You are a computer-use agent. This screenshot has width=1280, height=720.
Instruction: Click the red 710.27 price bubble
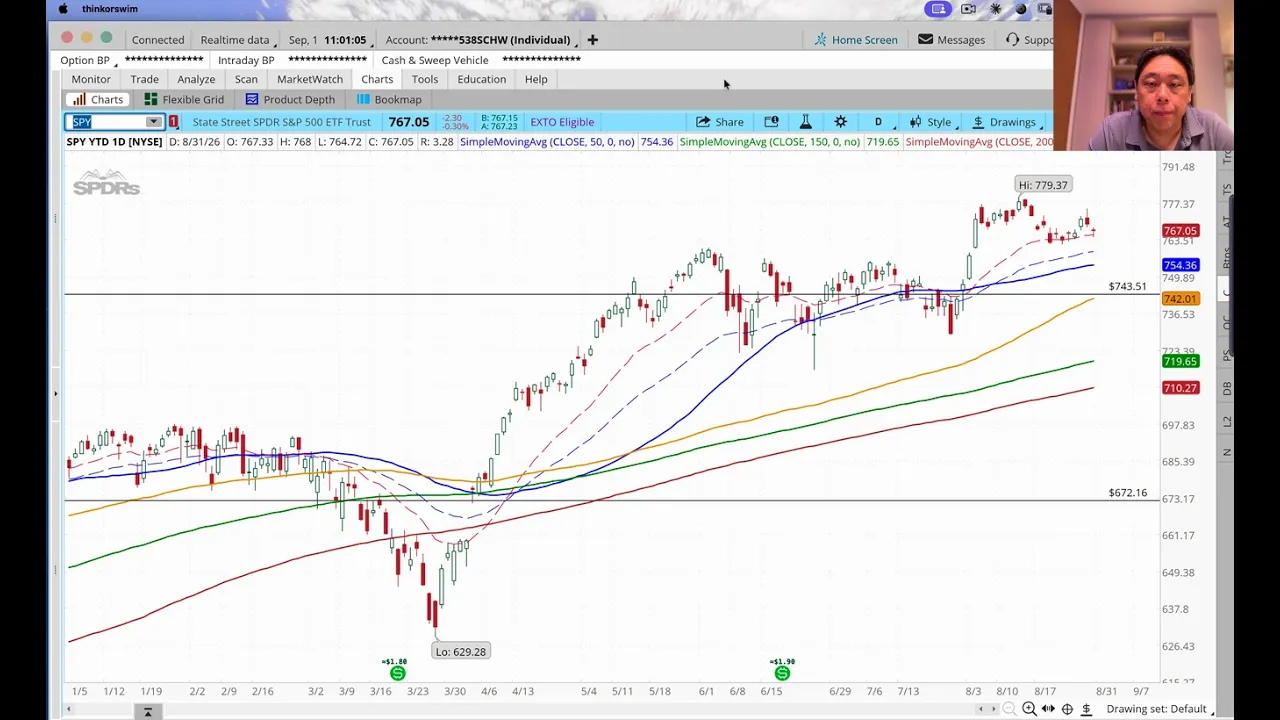1180,388
